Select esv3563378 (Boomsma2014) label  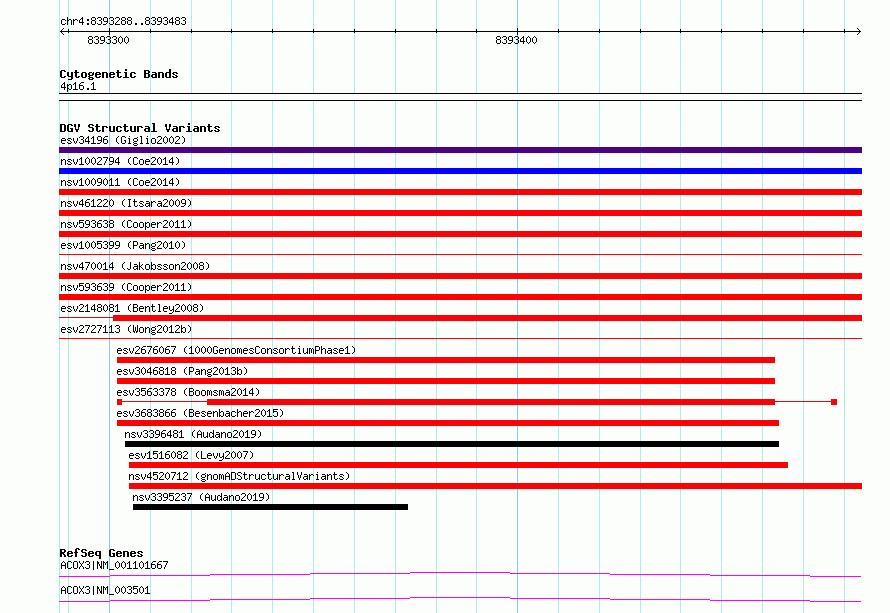tap(188, 392)
